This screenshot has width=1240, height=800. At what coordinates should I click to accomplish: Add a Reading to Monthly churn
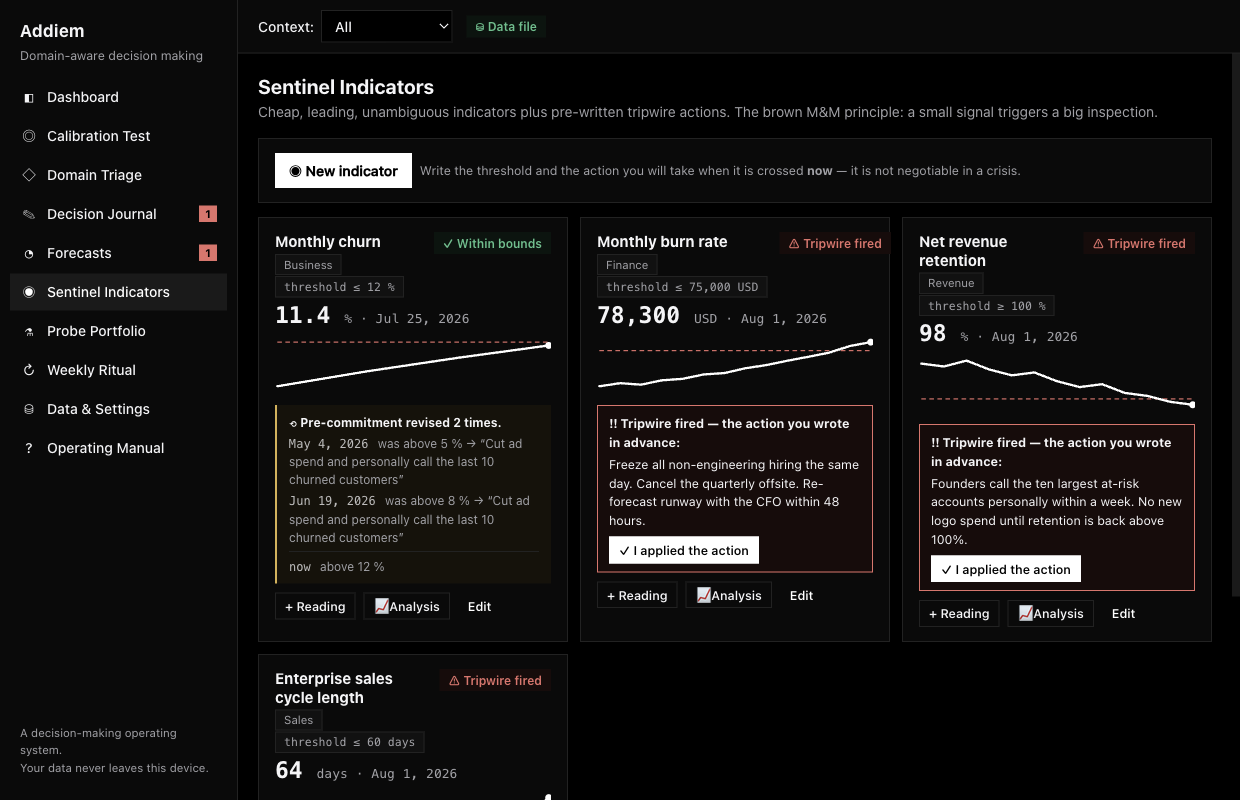tap(315, 606)
